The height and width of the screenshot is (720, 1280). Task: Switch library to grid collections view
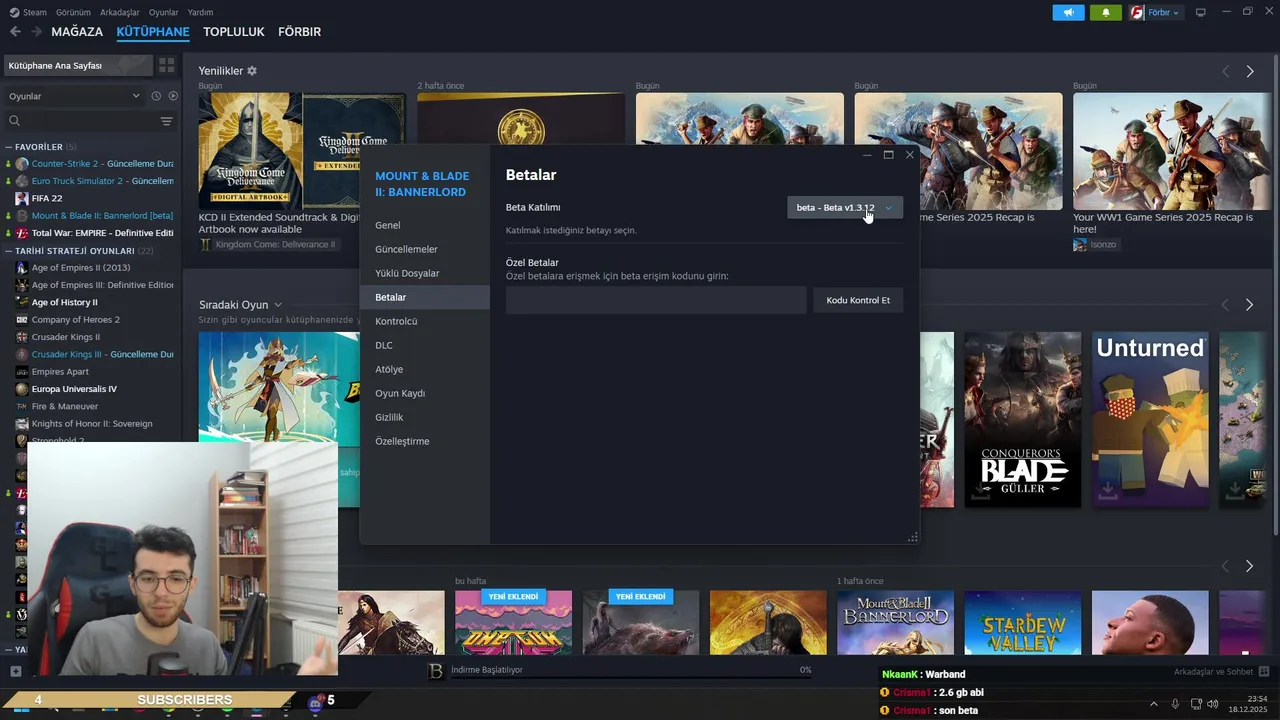click(166, 65)
